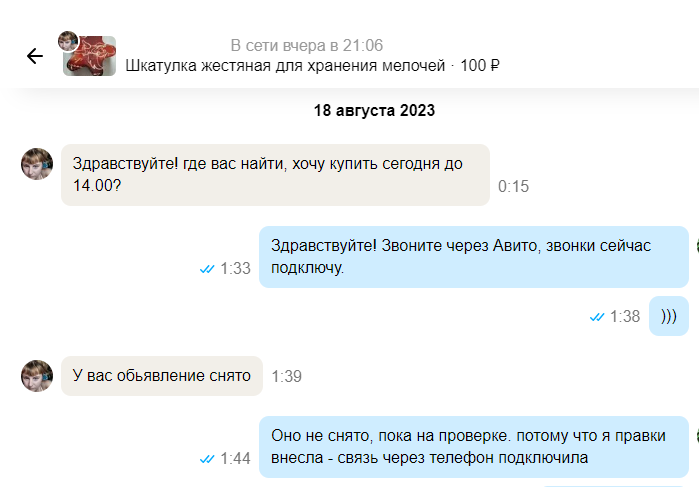Open the small buyer avatar in header
The height and width of the screenshot is (487, 699).
pos(68,41)
